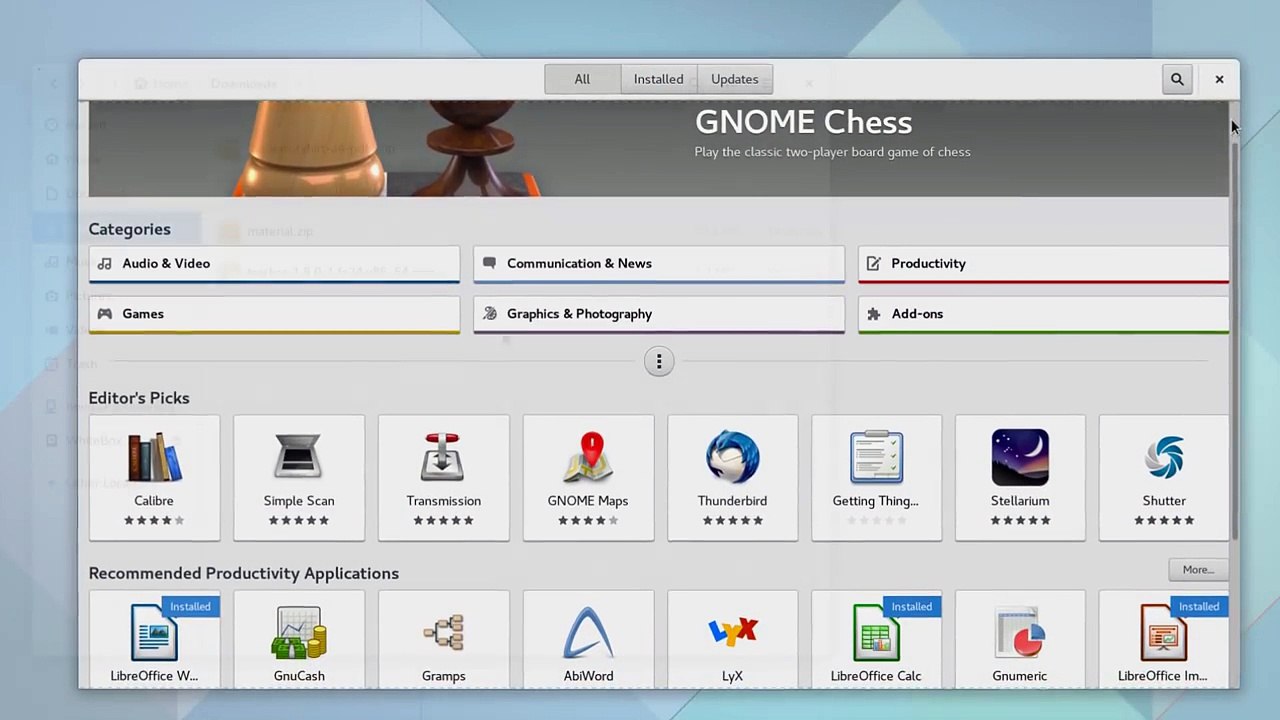
Task: Browse the Graphics & Photography category
Action: click(x=659, y=315)
